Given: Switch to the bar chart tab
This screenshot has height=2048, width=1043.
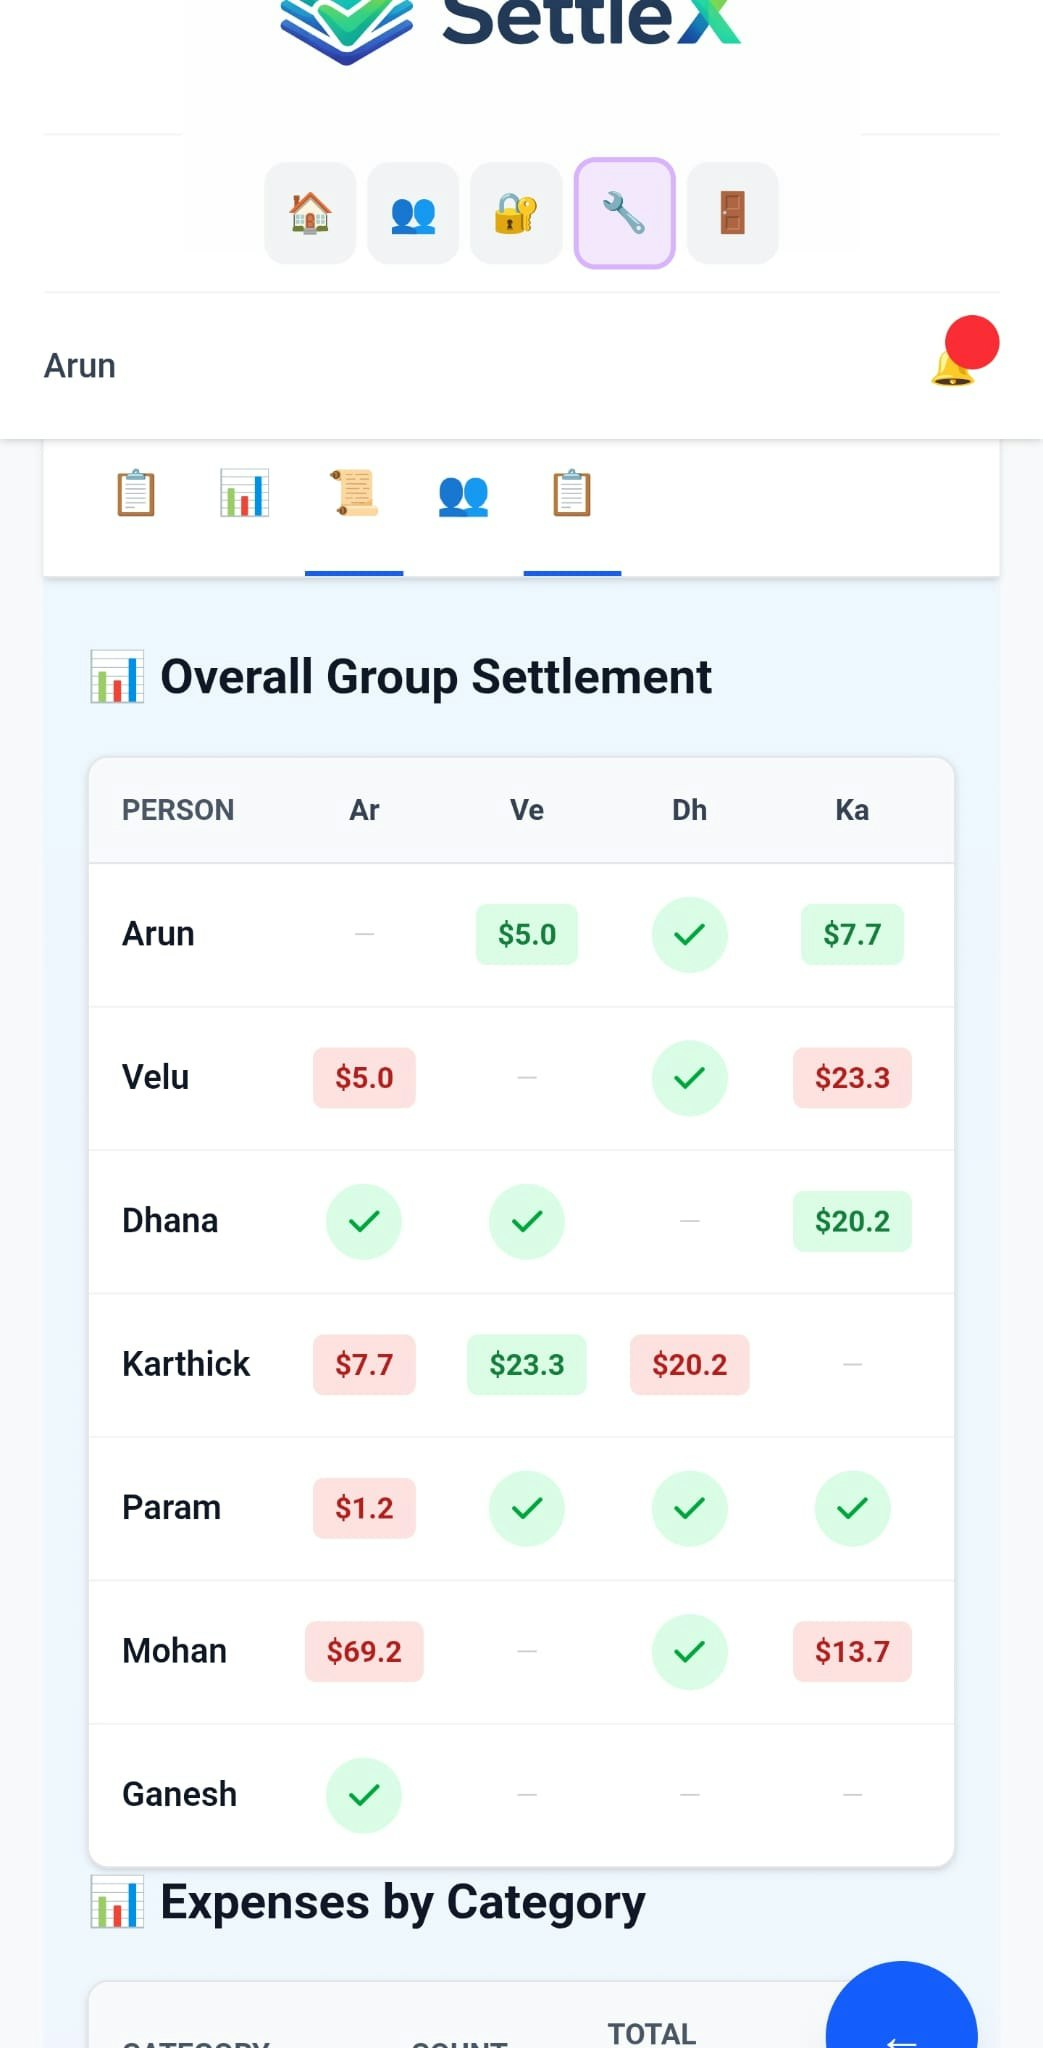Looking at the screenshot, I should [244, 493].
